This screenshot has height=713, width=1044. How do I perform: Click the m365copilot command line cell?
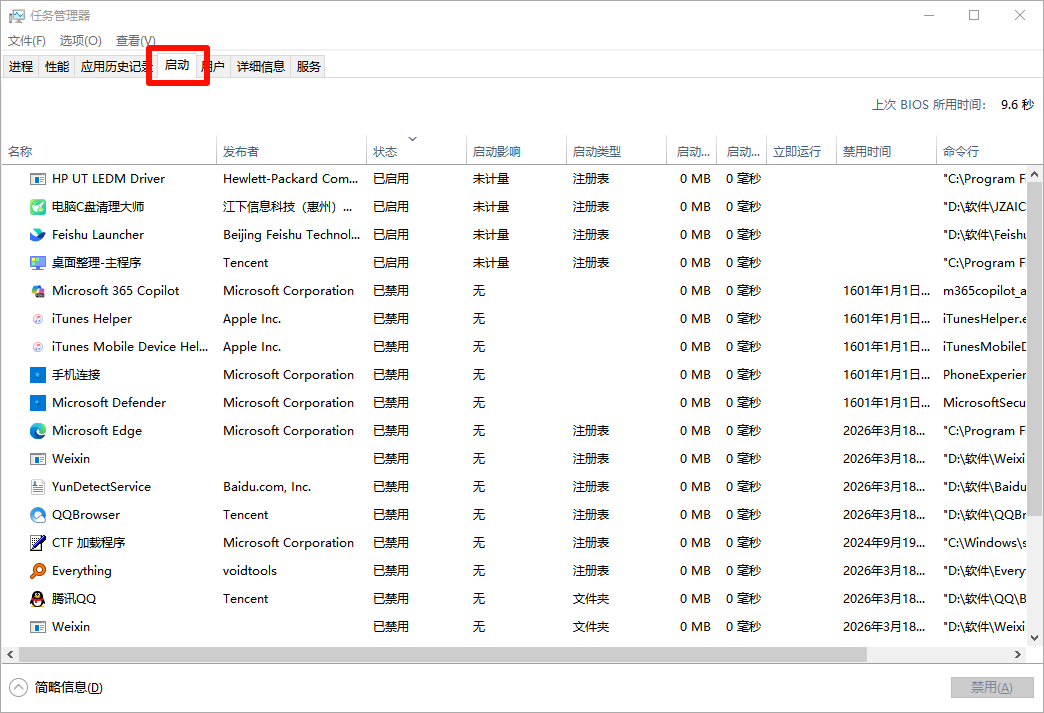985,291
